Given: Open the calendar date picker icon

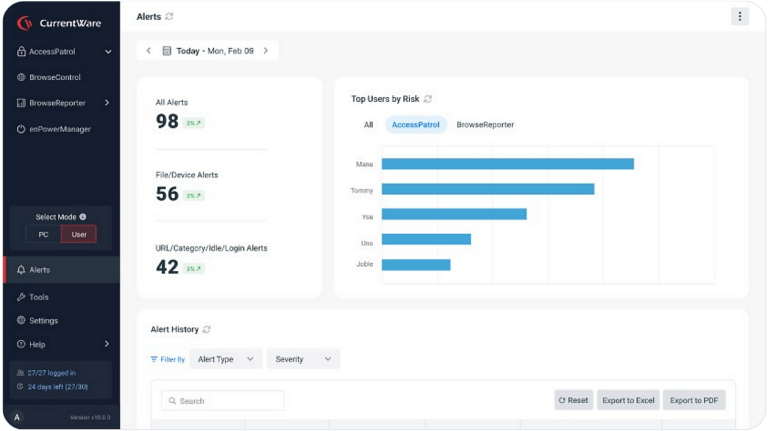Looking at the screenshot, I should point(167,51).
